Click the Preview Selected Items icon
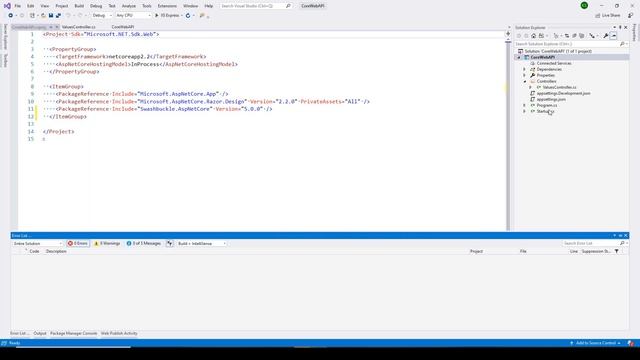Viewport: 640px width, 360px height. (613, 36)
